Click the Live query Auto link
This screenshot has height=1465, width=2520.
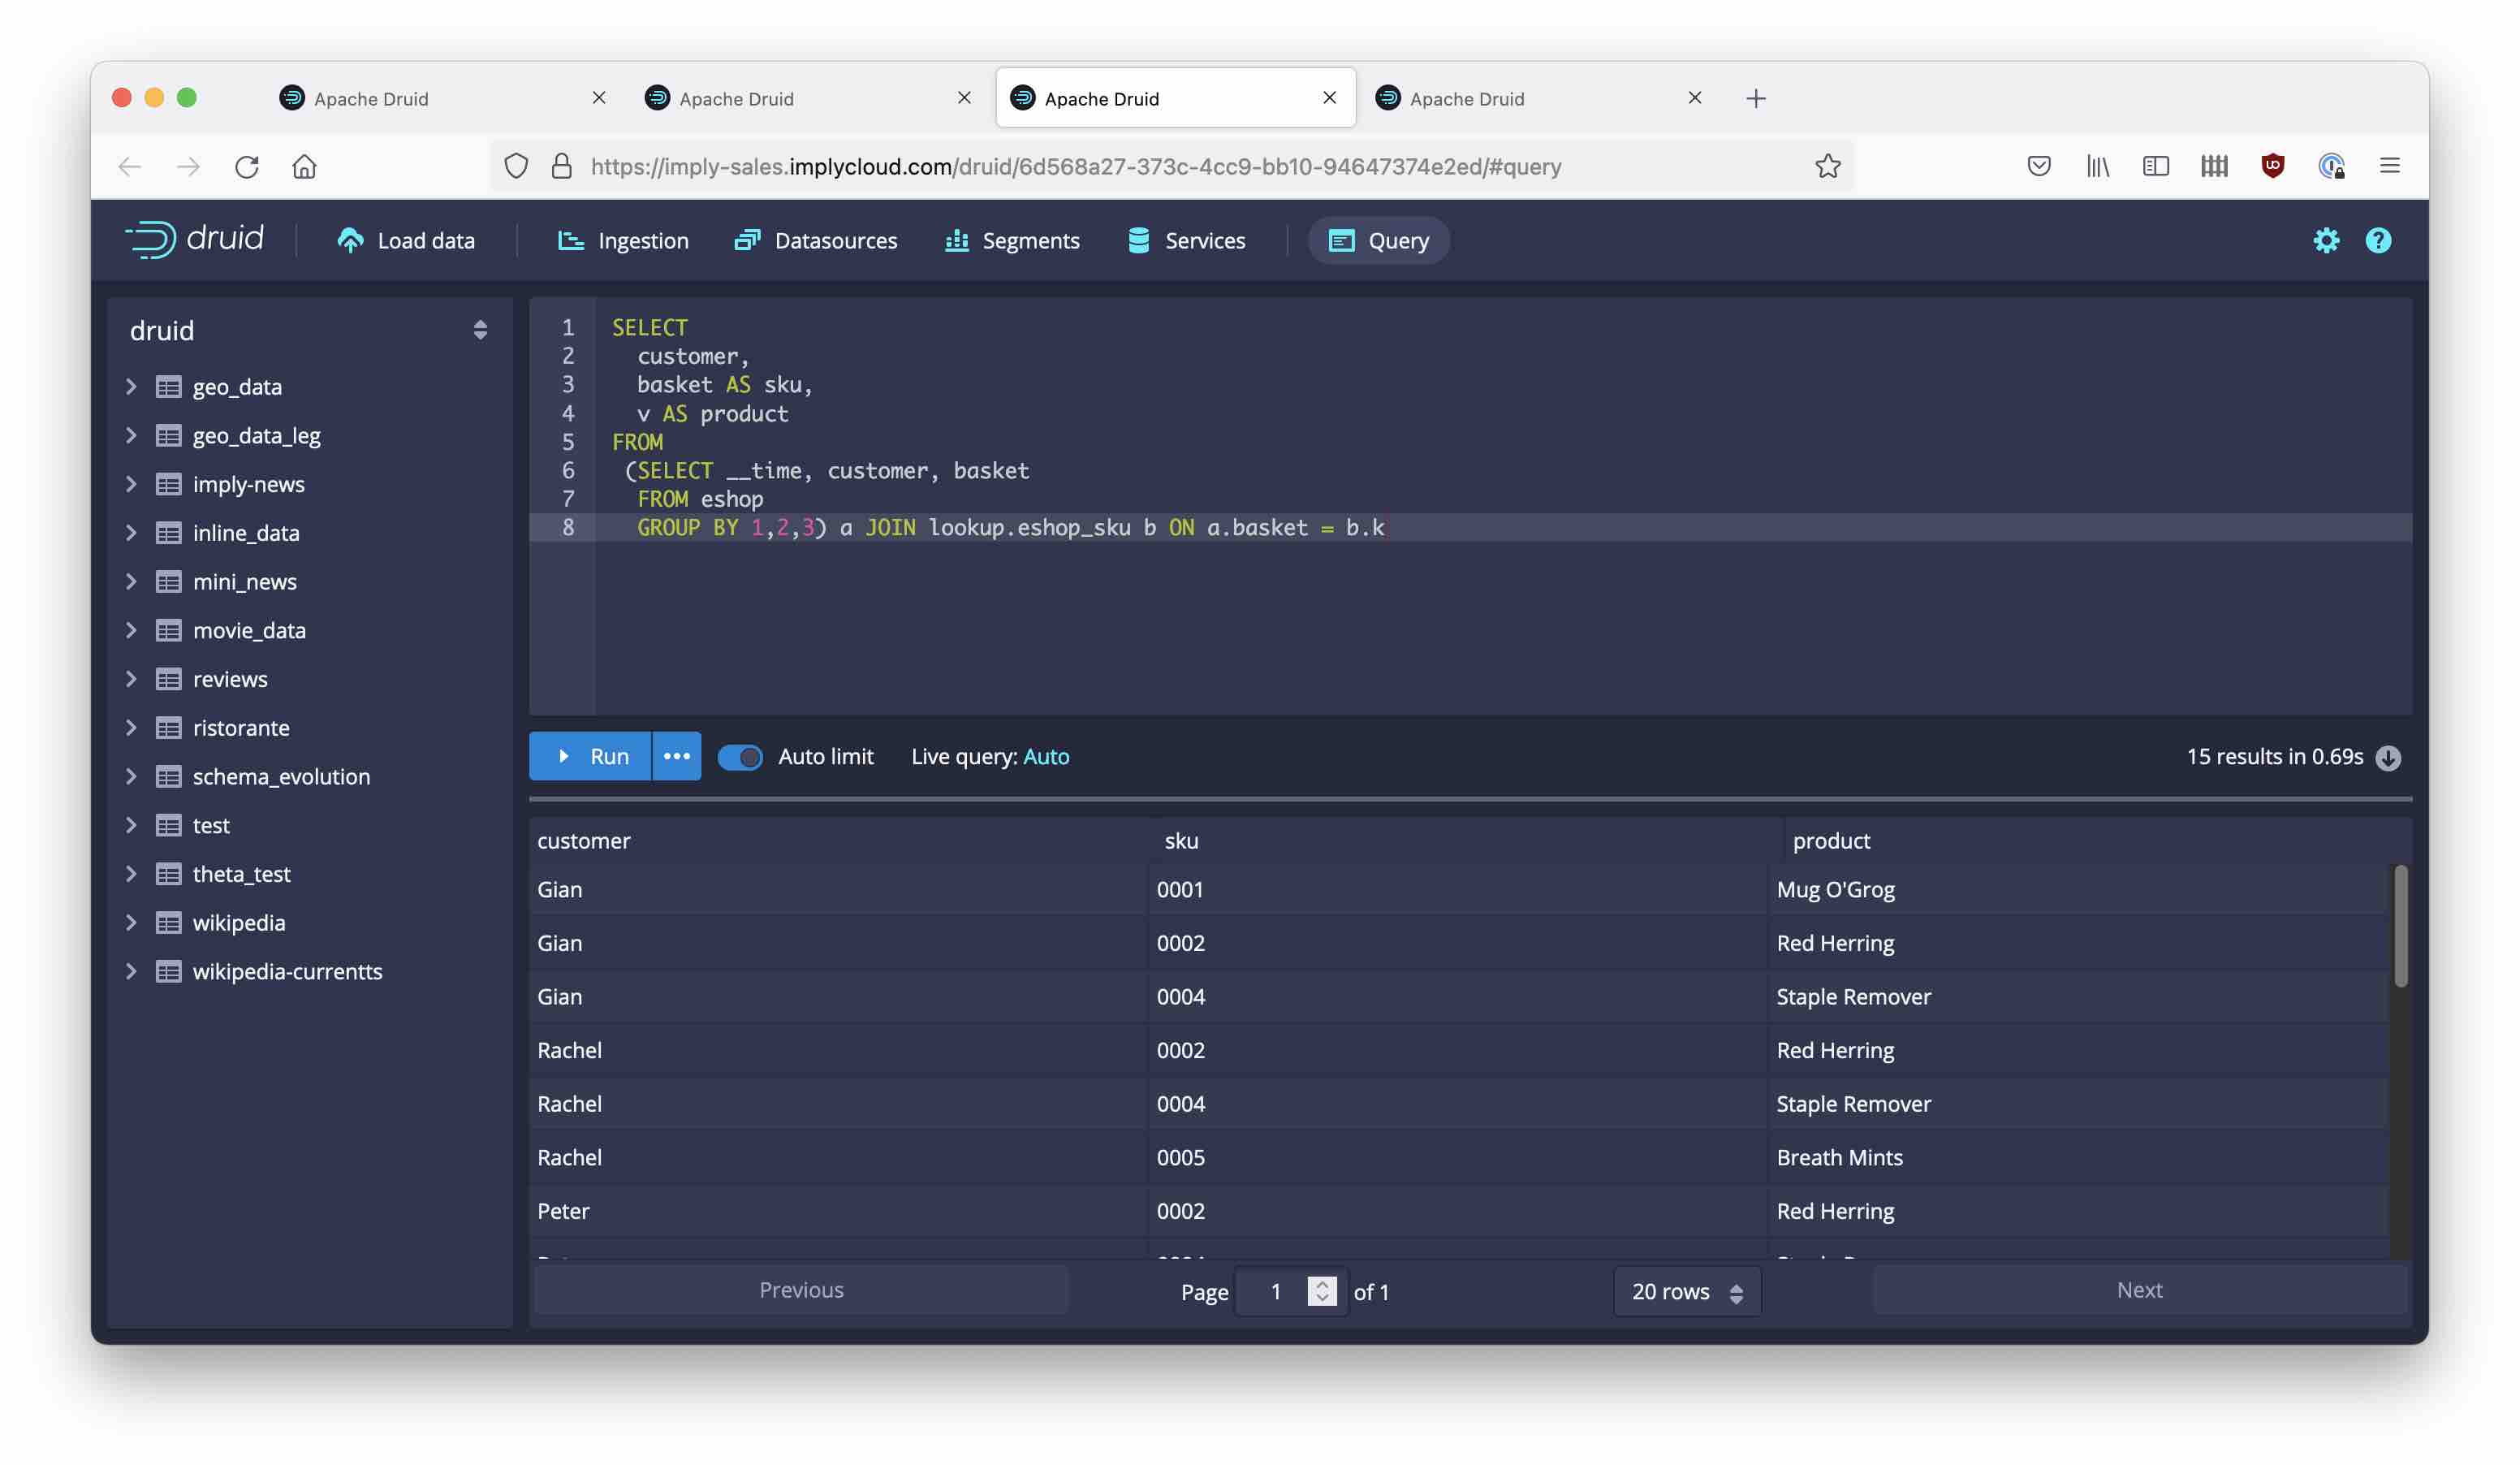1046,757
